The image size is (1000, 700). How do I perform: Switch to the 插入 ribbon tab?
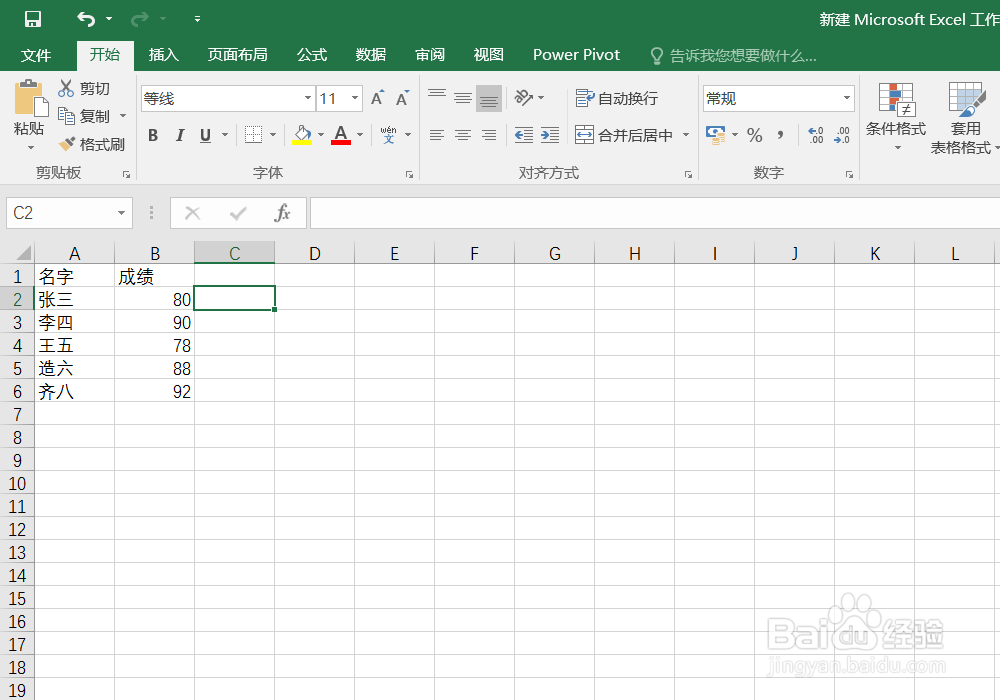click(x=163, y=55)
